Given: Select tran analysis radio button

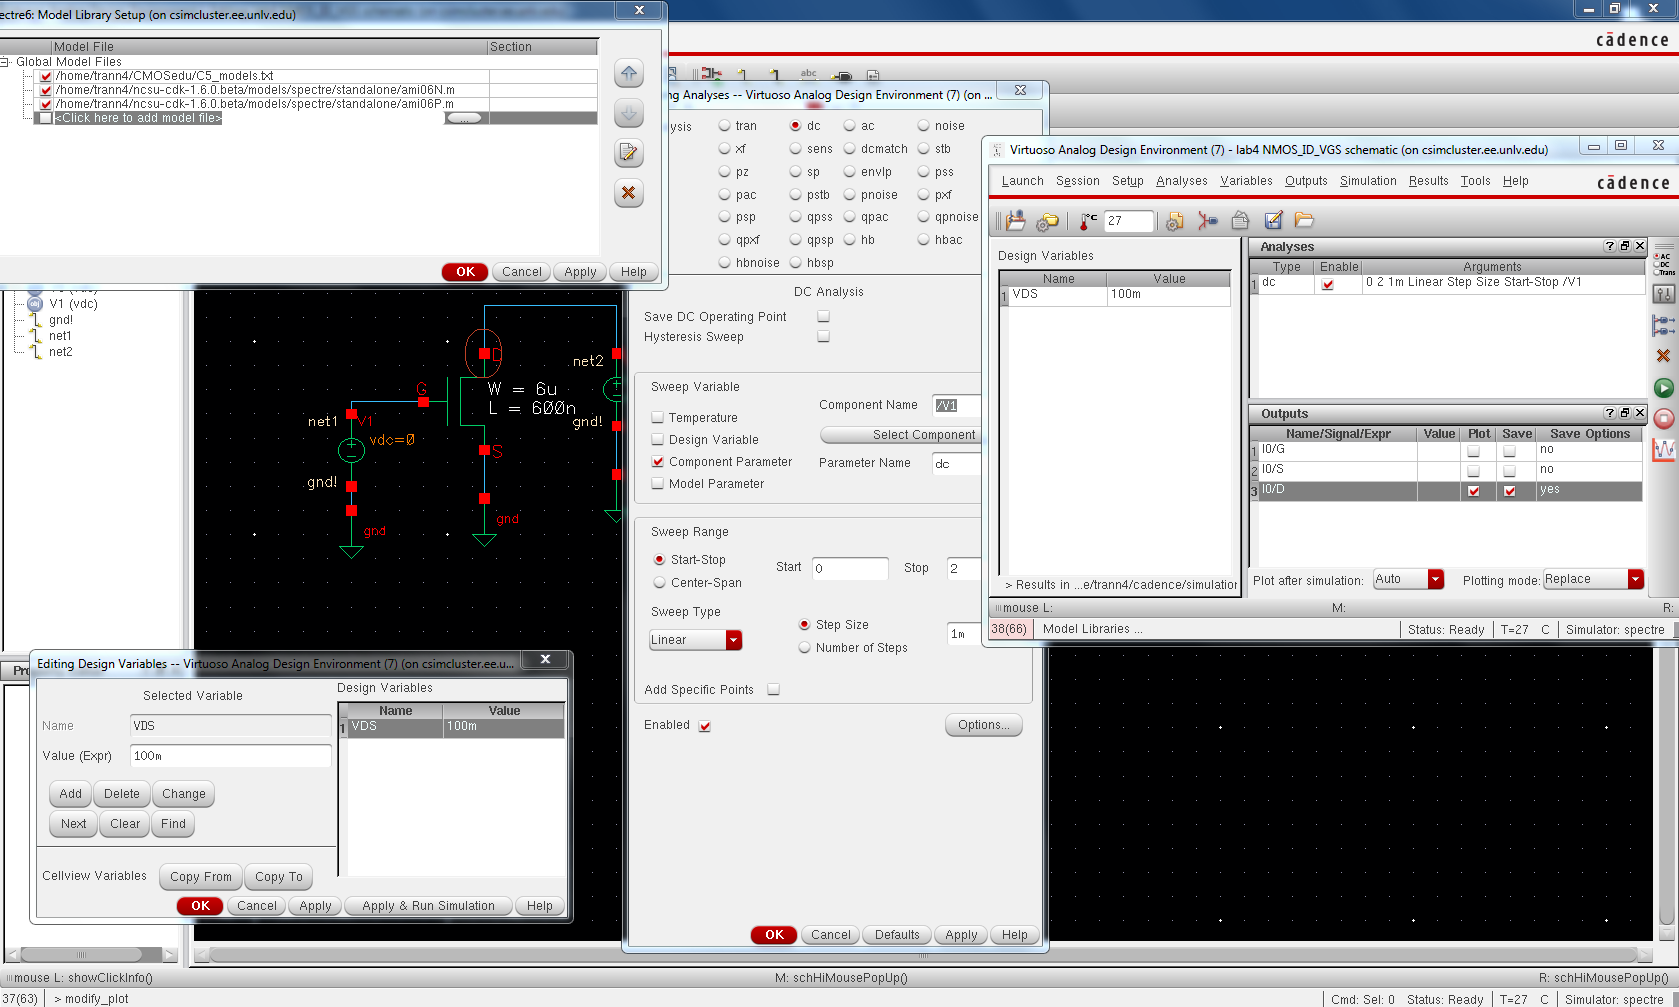Looking at the screenshot, I should coord(724,126).
